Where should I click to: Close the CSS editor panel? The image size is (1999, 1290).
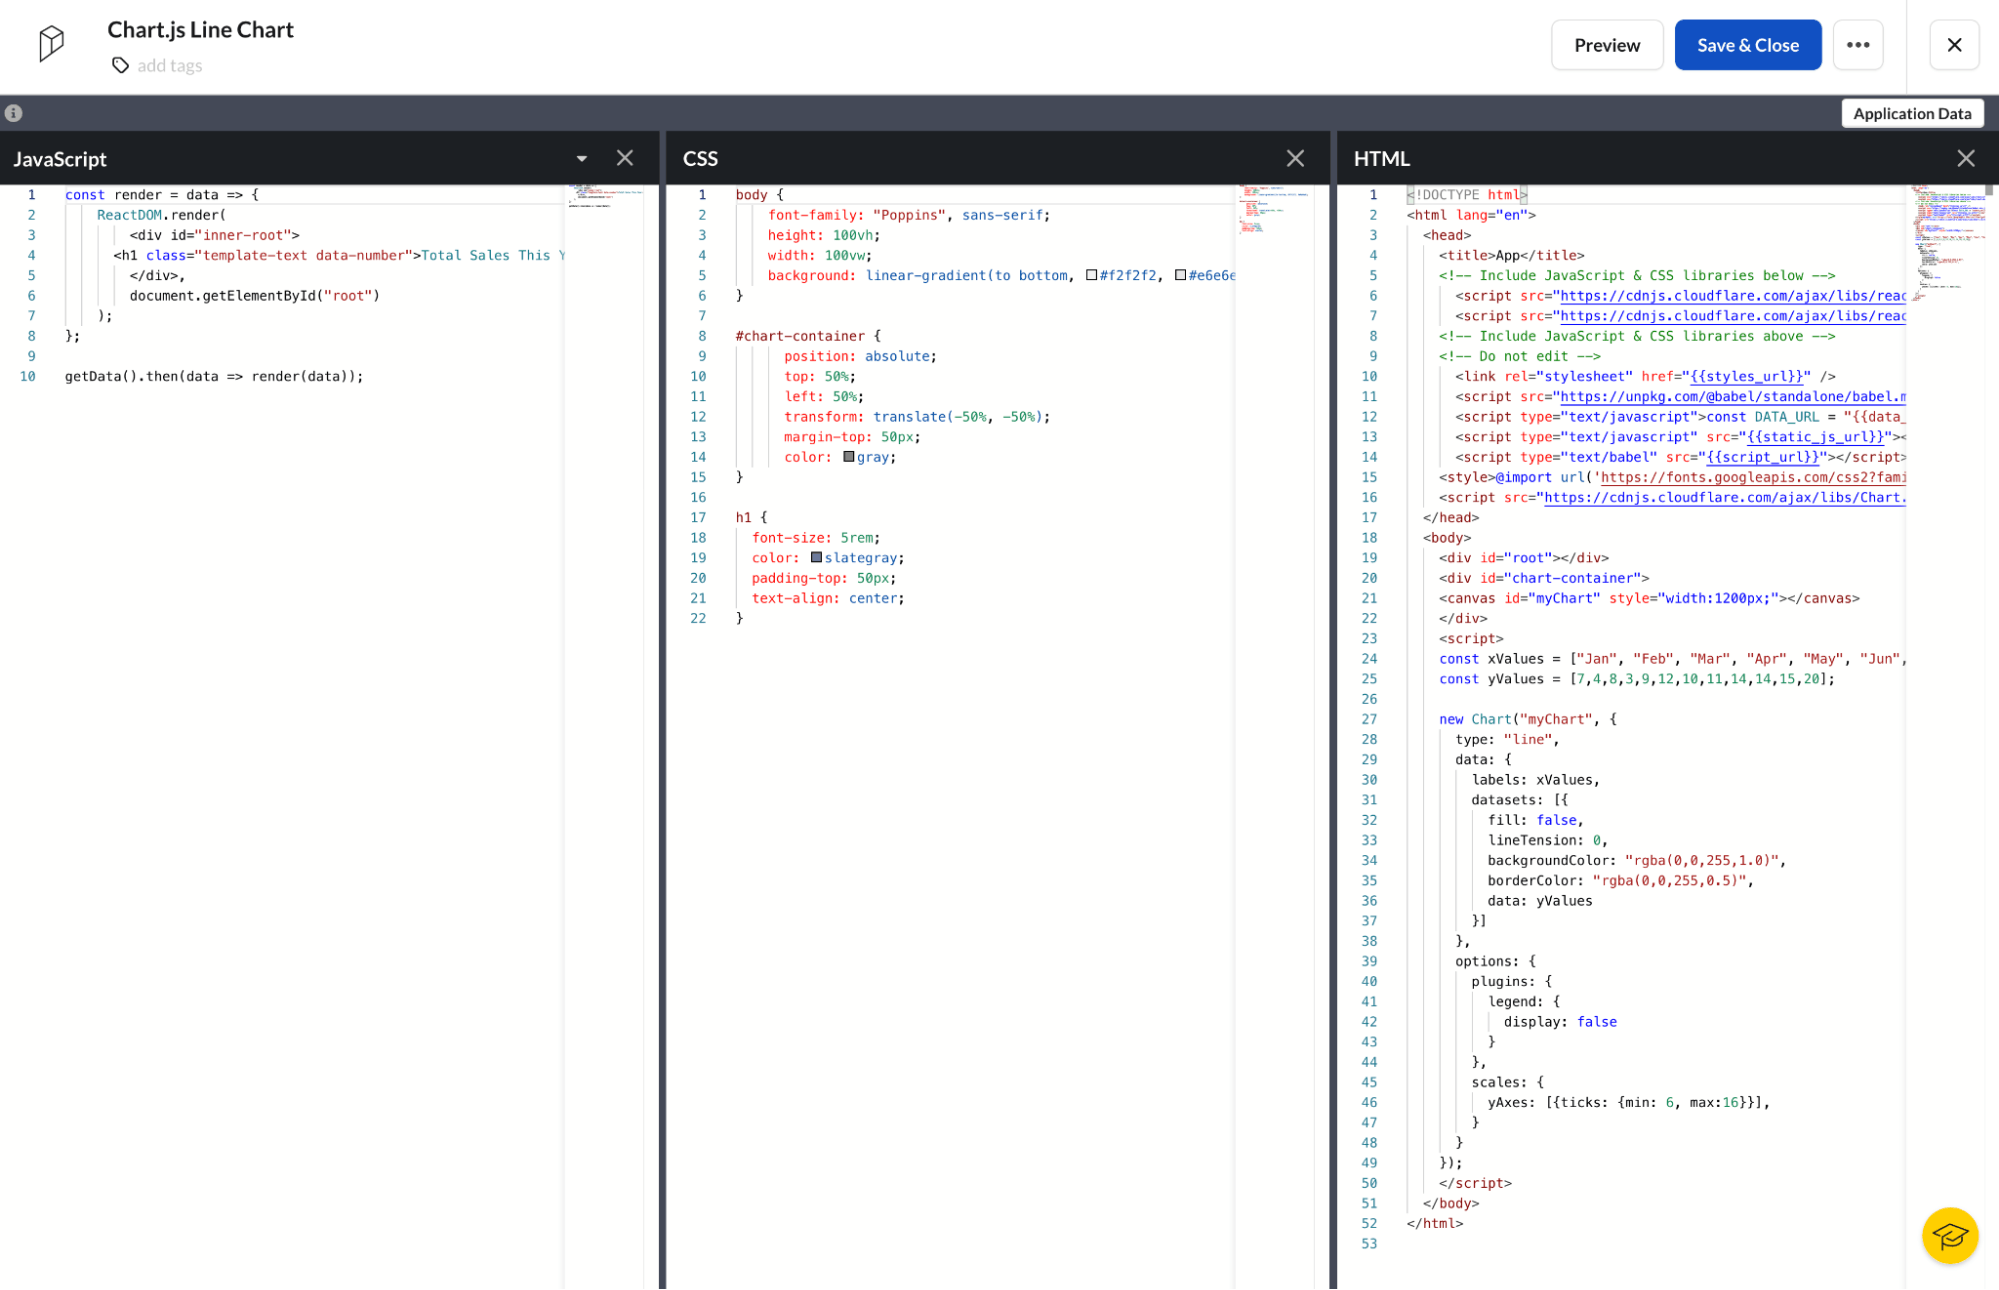tap(1296, 158)
